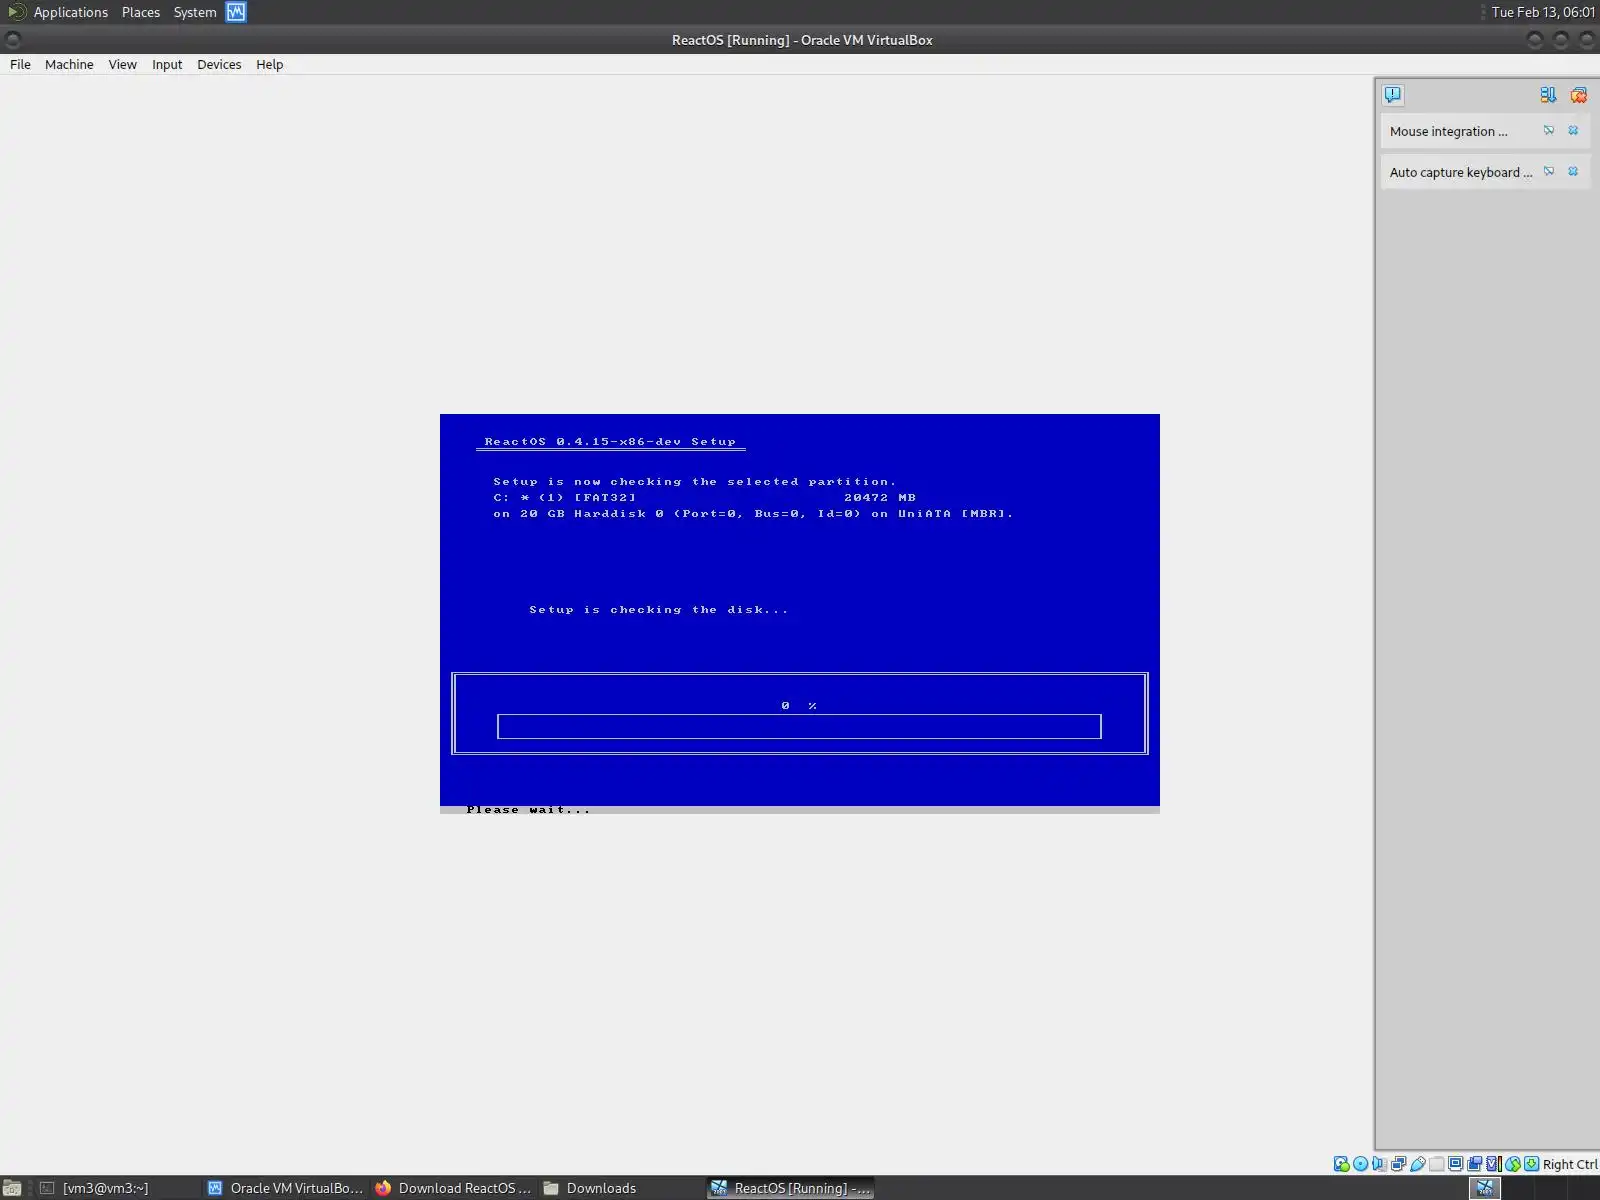The height and width of the screenshot is (1200, 1600).
Task: Click the Auto capture keyboard notification text
Action: tap(1460, 172)
